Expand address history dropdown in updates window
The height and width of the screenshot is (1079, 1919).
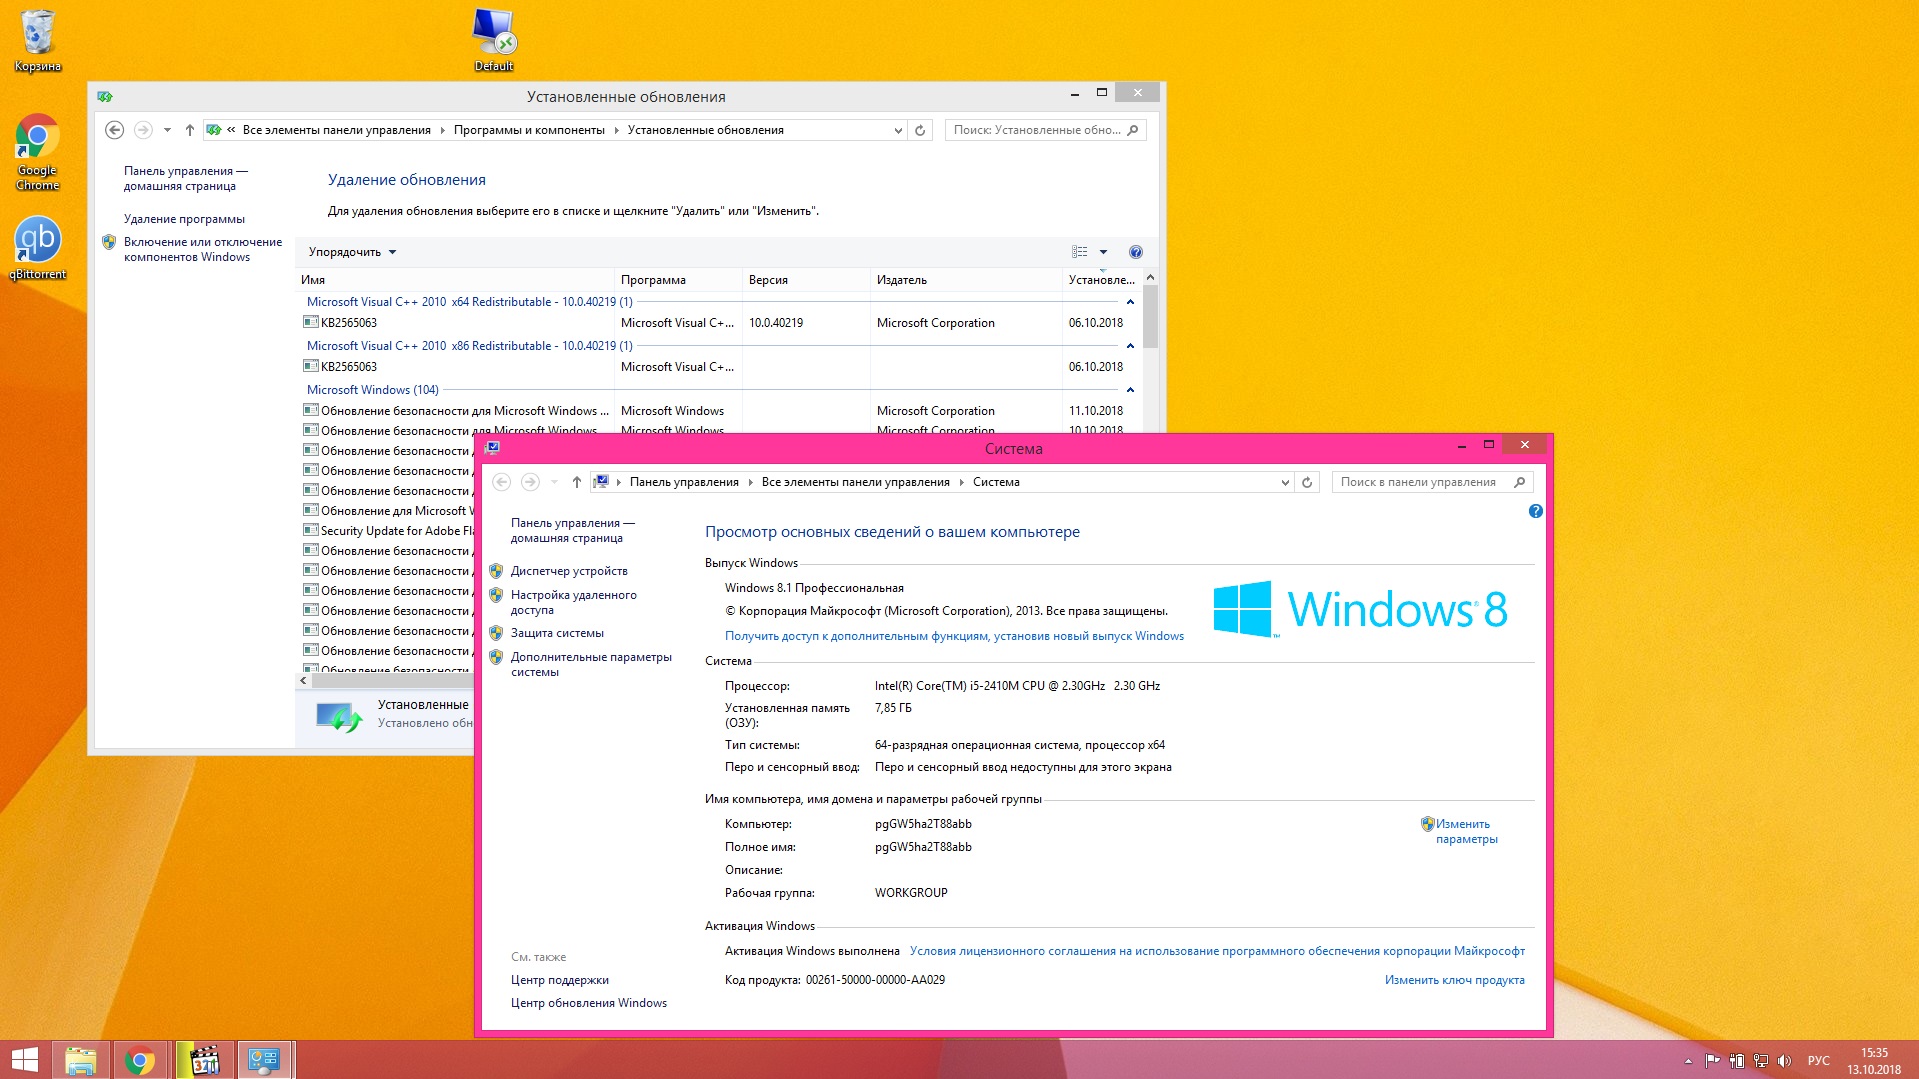(897, 130)
